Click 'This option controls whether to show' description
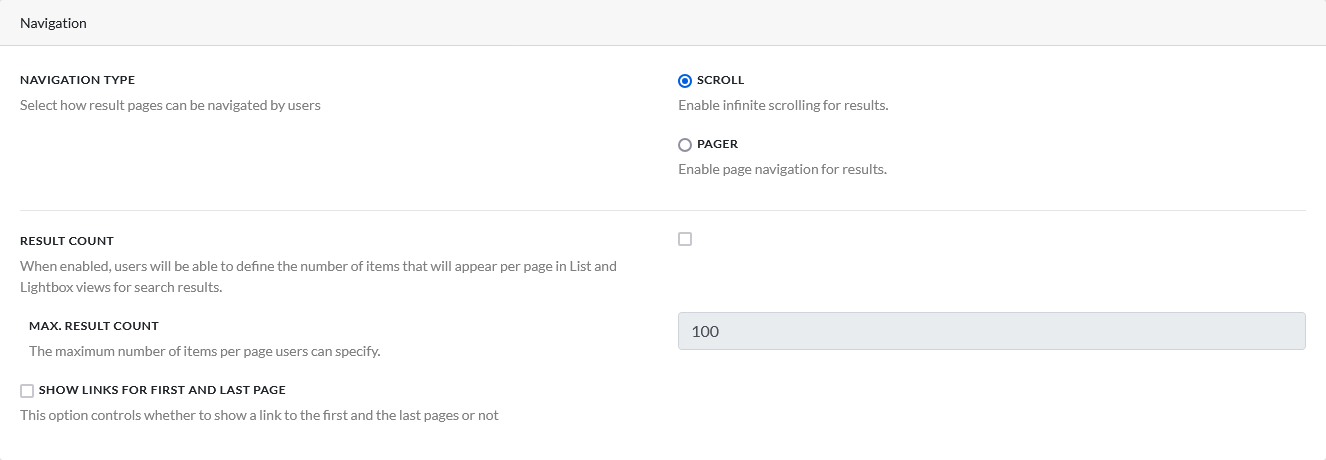 [x=259, y=415]
